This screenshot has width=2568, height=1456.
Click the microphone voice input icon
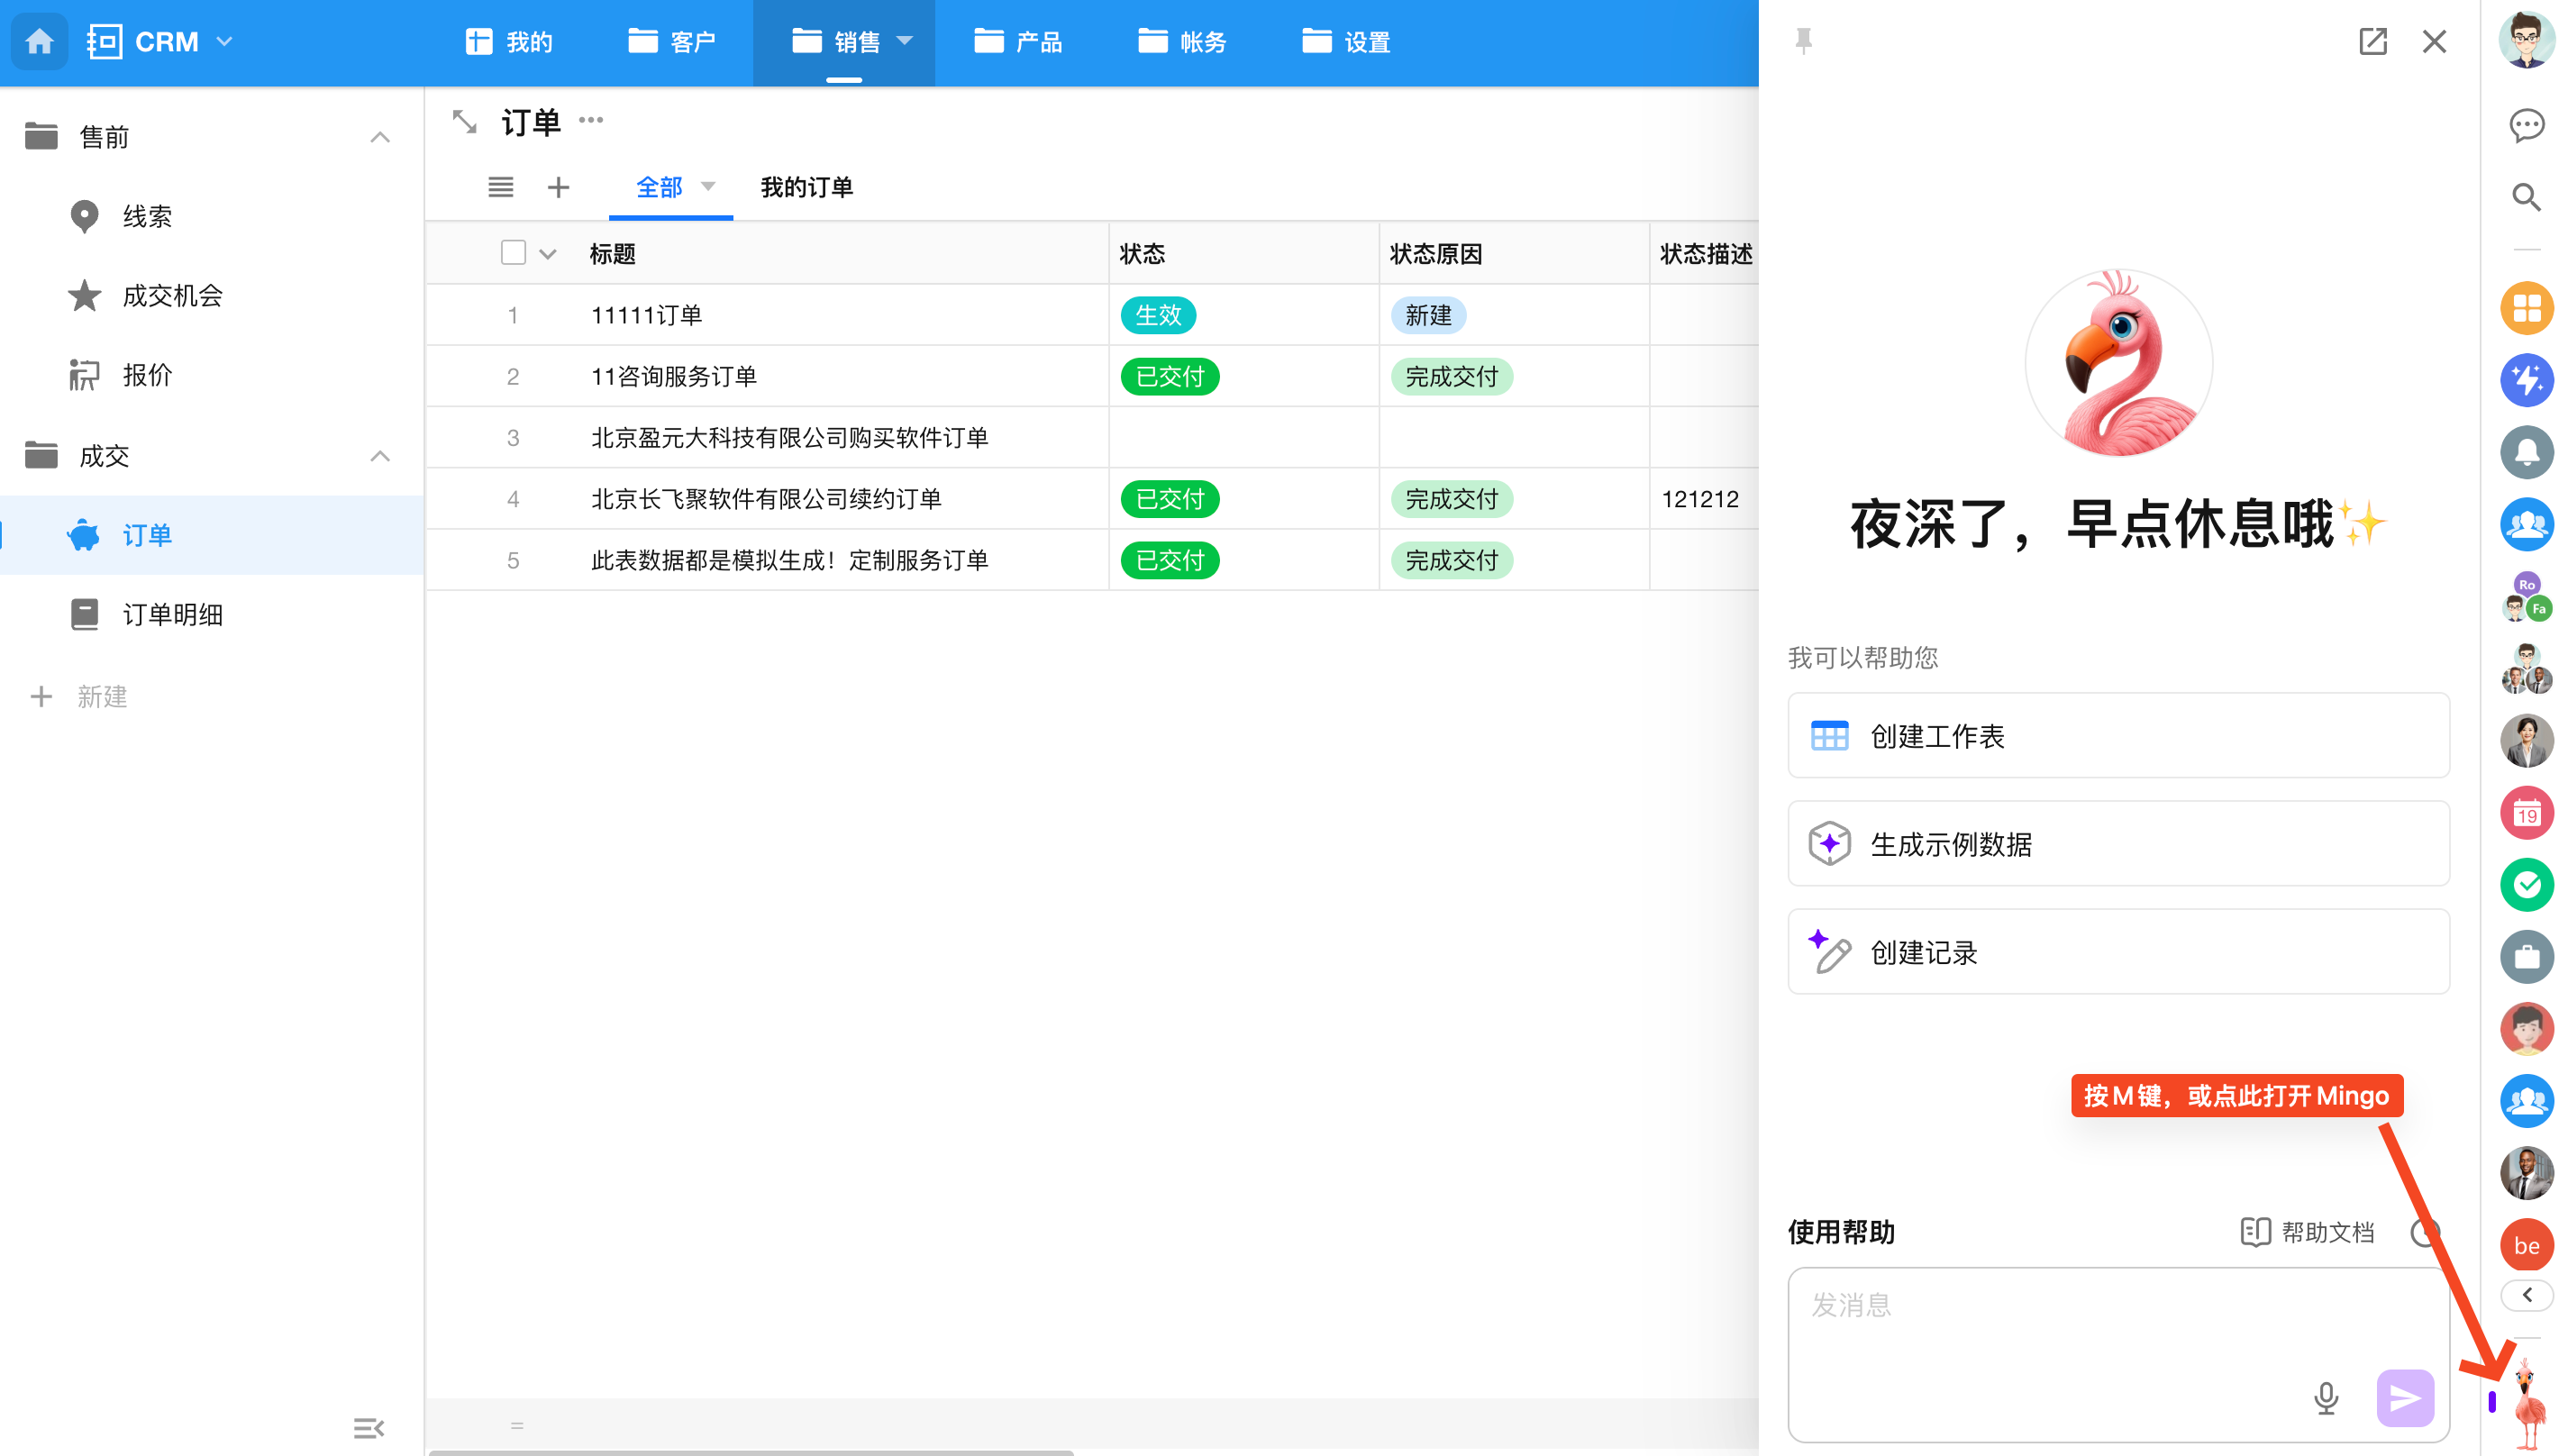pyautogui.click(x=2326, y=1397)
